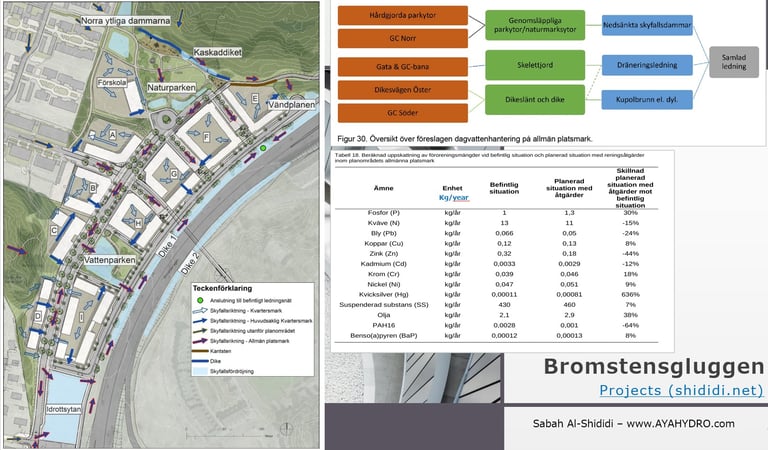The image size is (768, 450).
Task: Click the Fosfor (P) row label
Action: (x=384, y=213)
